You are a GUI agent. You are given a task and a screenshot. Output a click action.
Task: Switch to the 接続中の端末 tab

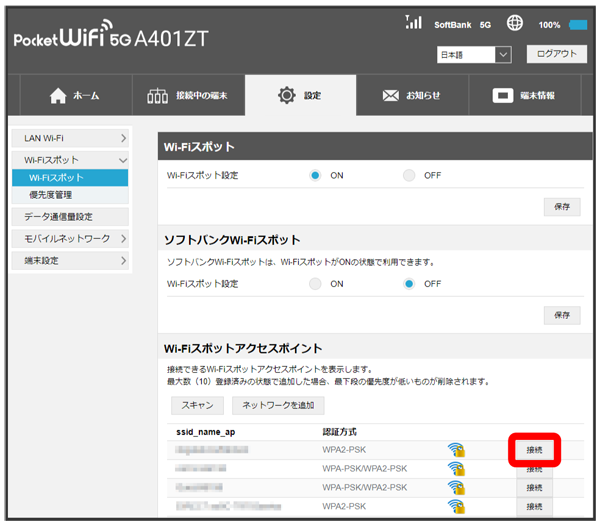pos(188,96)
